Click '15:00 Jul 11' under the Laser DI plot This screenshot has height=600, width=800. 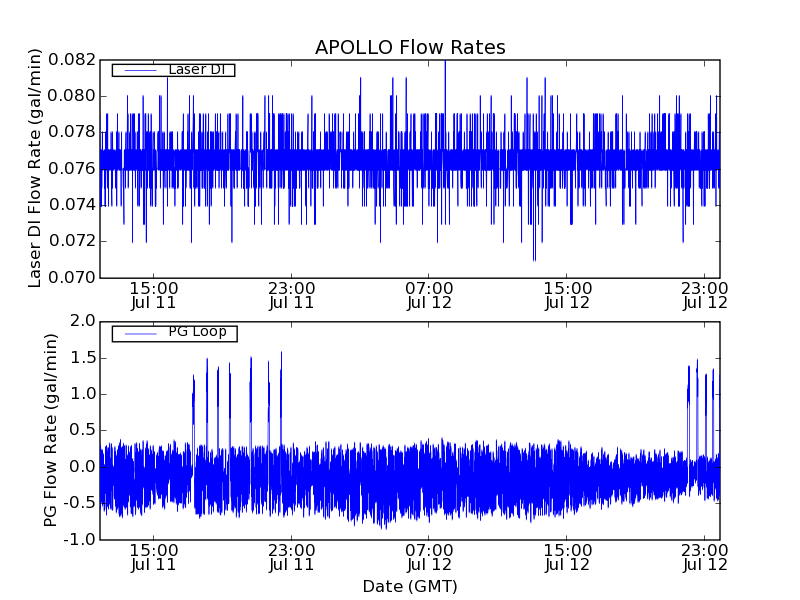(154, 295)
